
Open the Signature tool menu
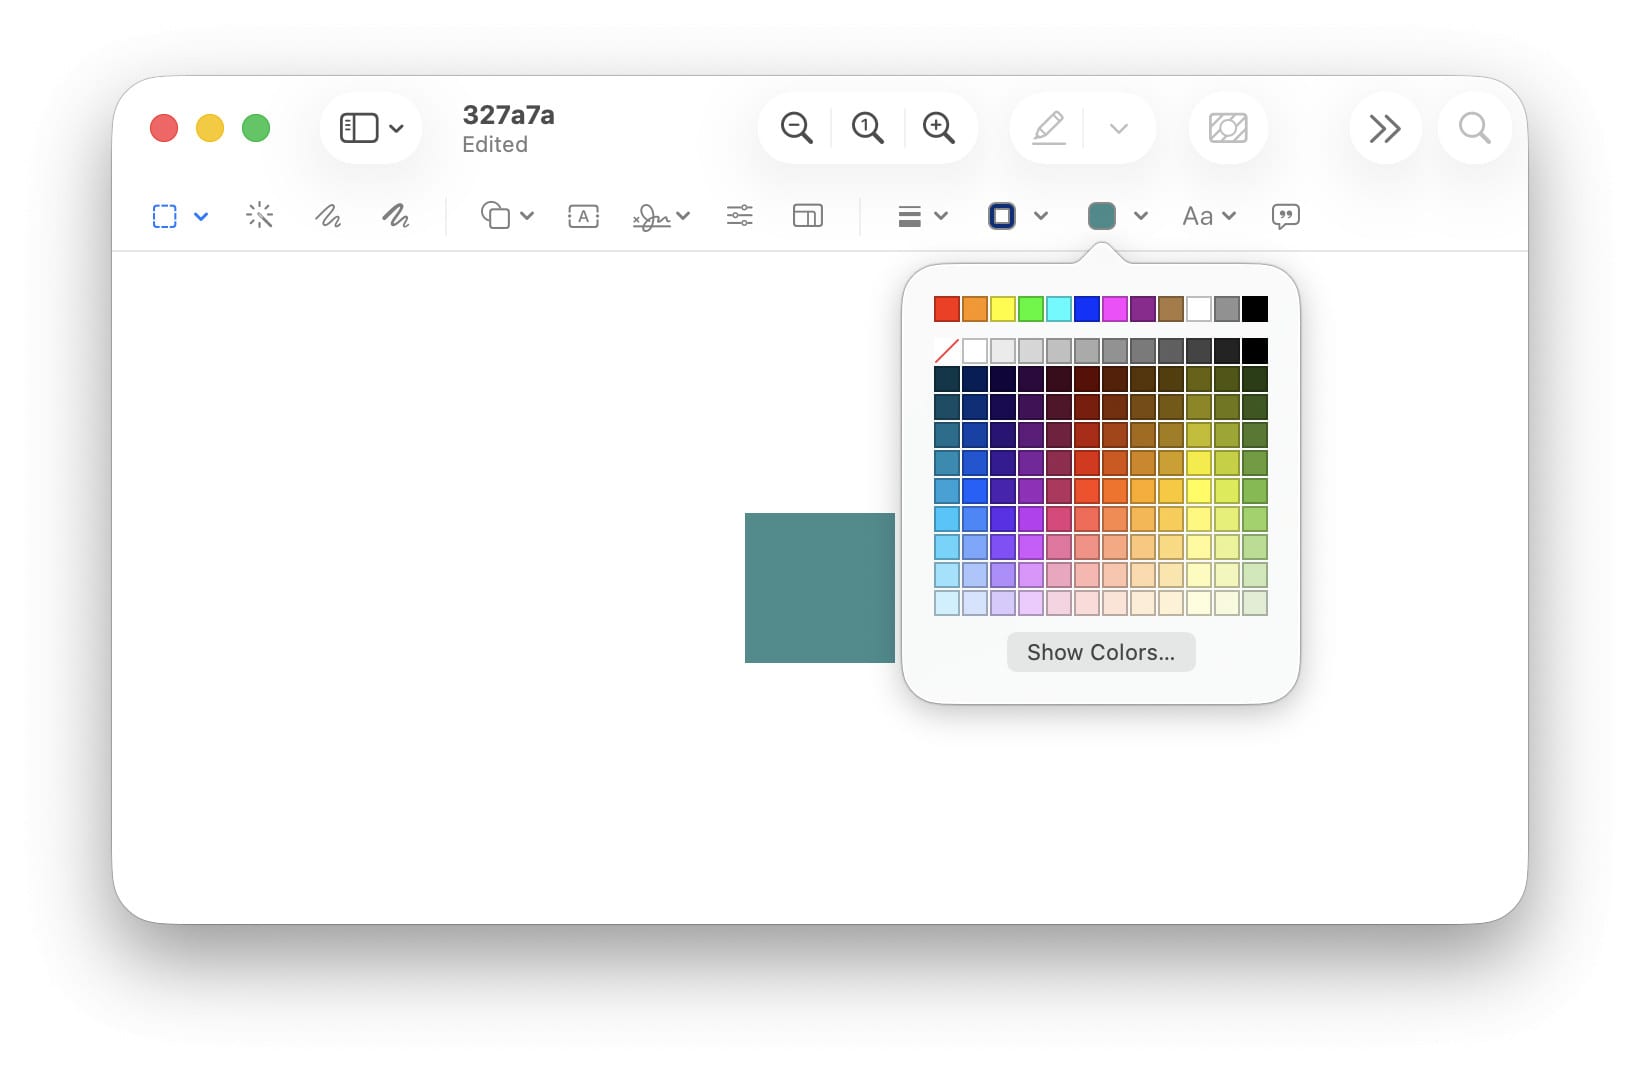pyautogui.click(x=661, y=216)
